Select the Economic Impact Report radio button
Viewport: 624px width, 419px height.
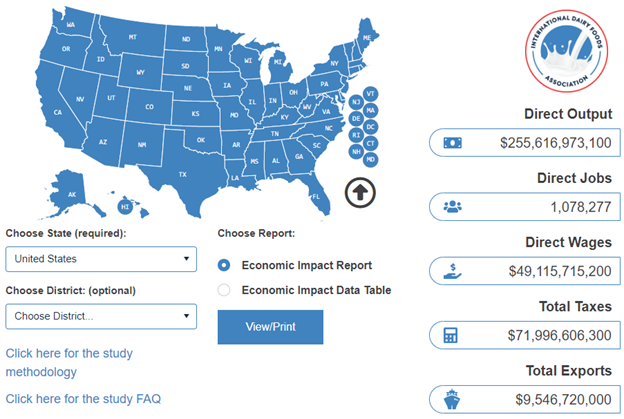(x=224, y=265)
